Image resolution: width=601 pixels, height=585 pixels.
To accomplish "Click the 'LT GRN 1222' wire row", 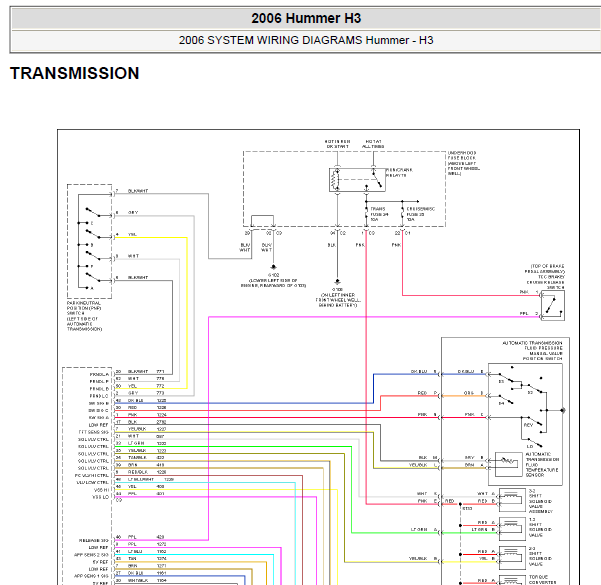I will pyautogui.click(x=141, y=443).
